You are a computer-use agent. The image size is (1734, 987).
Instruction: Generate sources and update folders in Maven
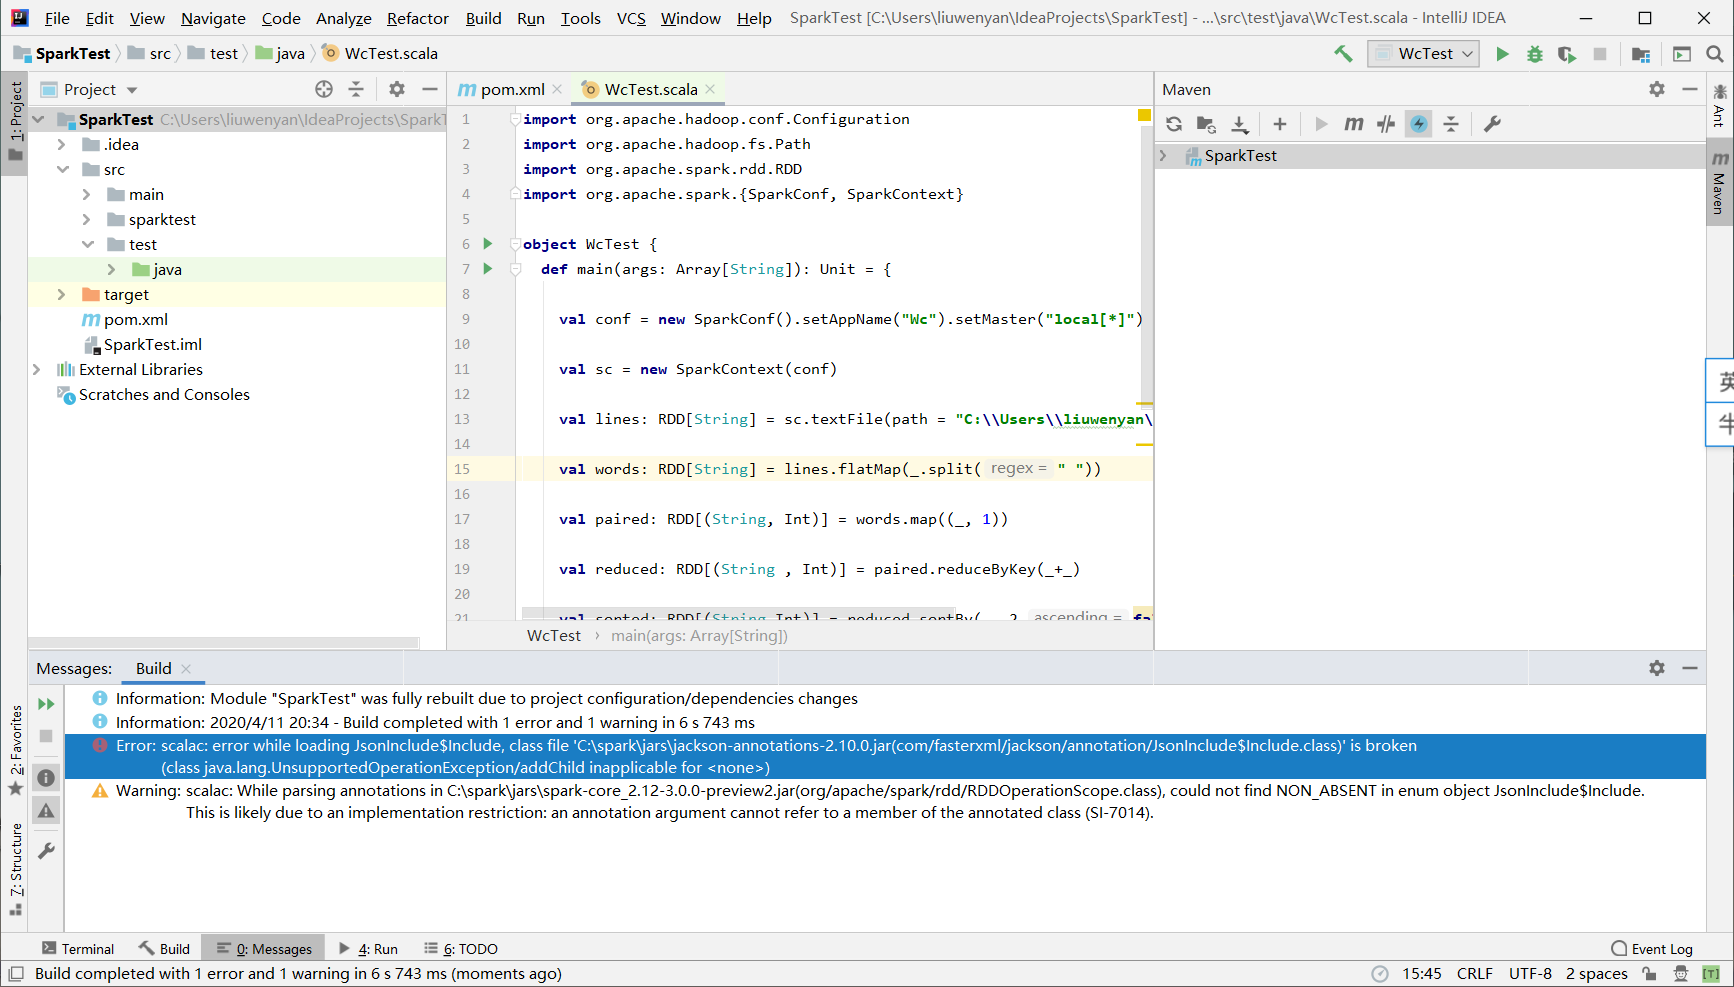click(x=1206, y=124)
